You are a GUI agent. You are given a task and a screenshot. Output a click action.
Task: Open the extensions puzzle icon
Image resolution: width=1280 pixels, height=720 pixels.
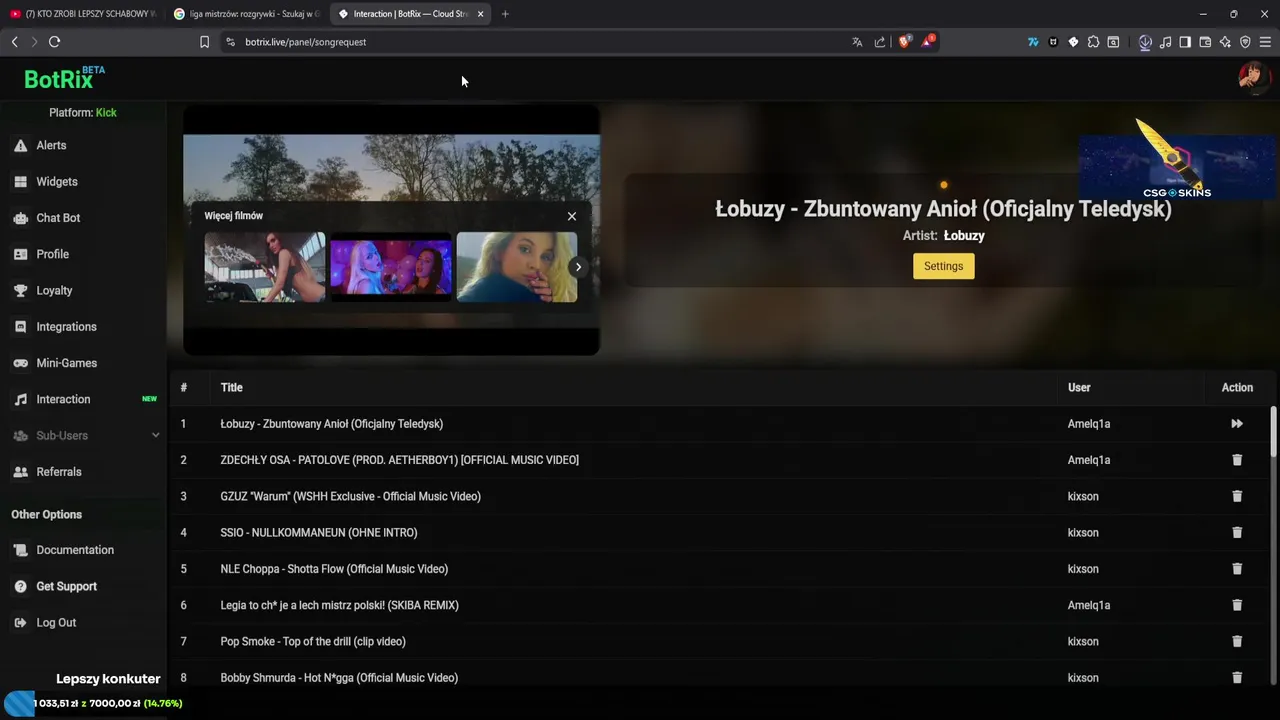pyautogui.click(x=1093, y=42)
